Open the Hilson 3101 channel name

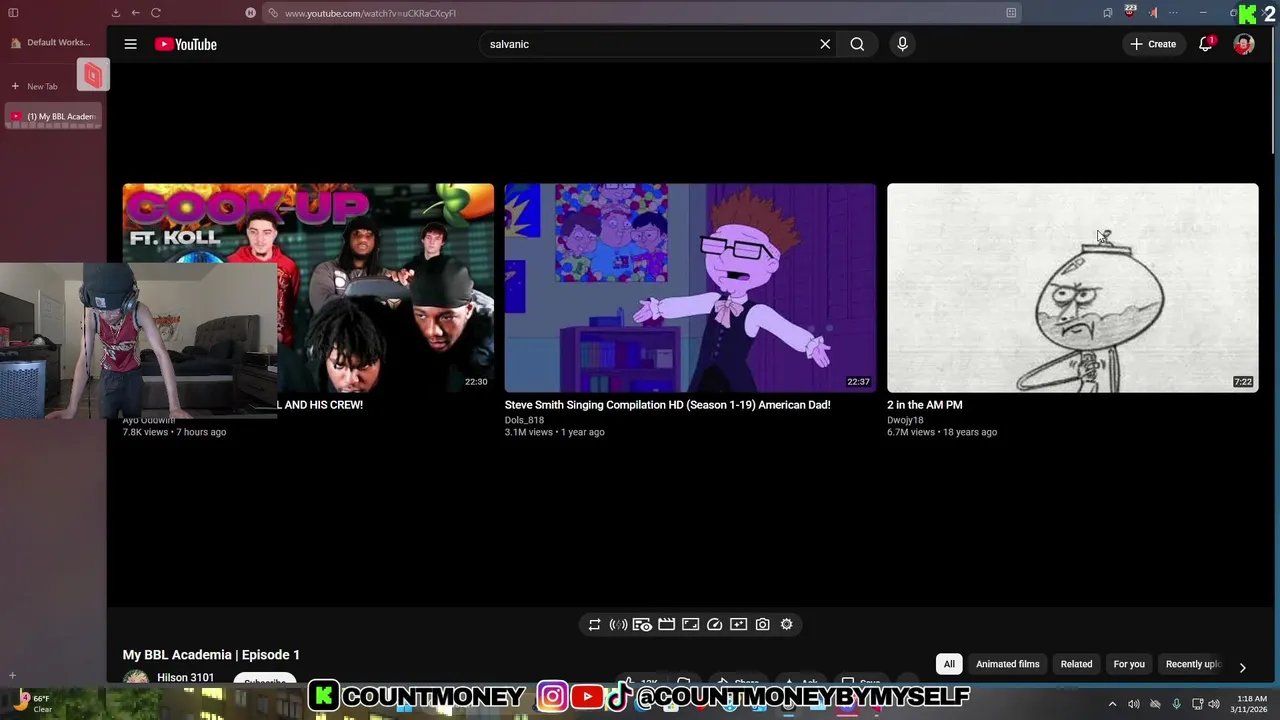coord(185,678)
